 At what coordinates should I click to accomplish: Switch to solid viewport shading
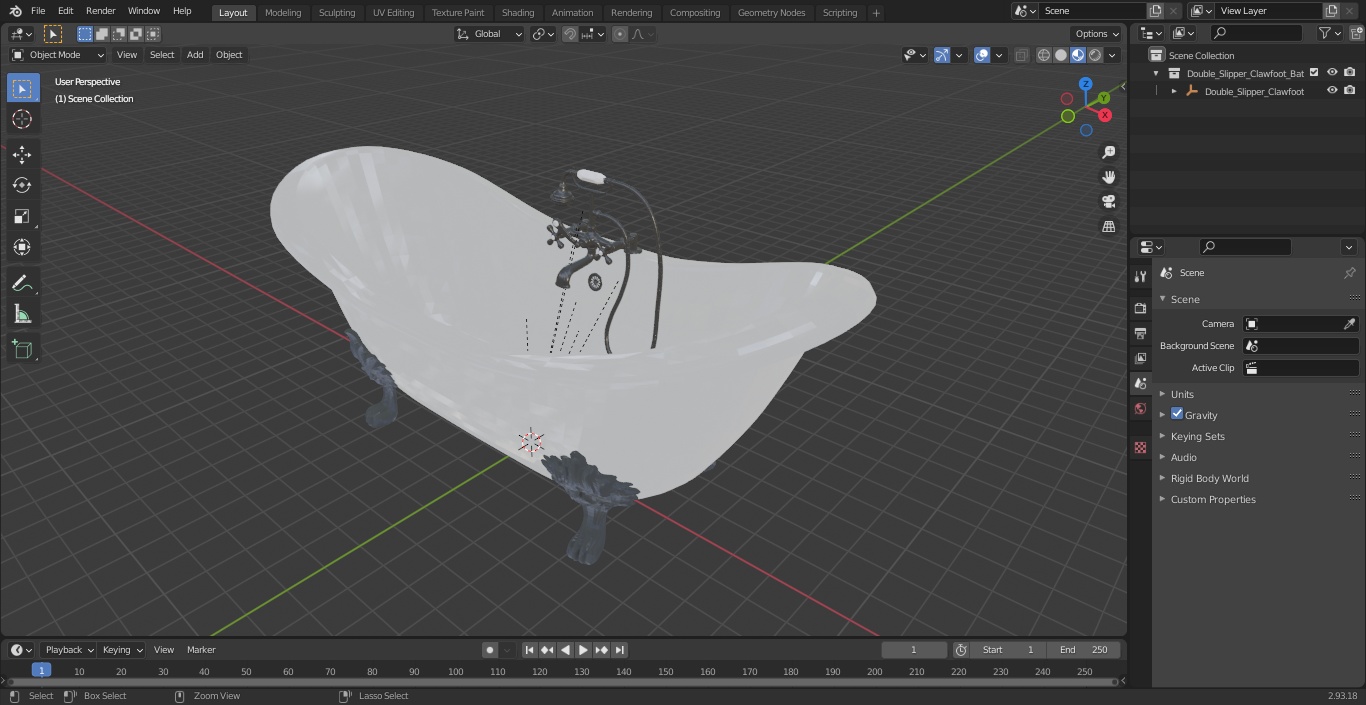(1061, 55)
